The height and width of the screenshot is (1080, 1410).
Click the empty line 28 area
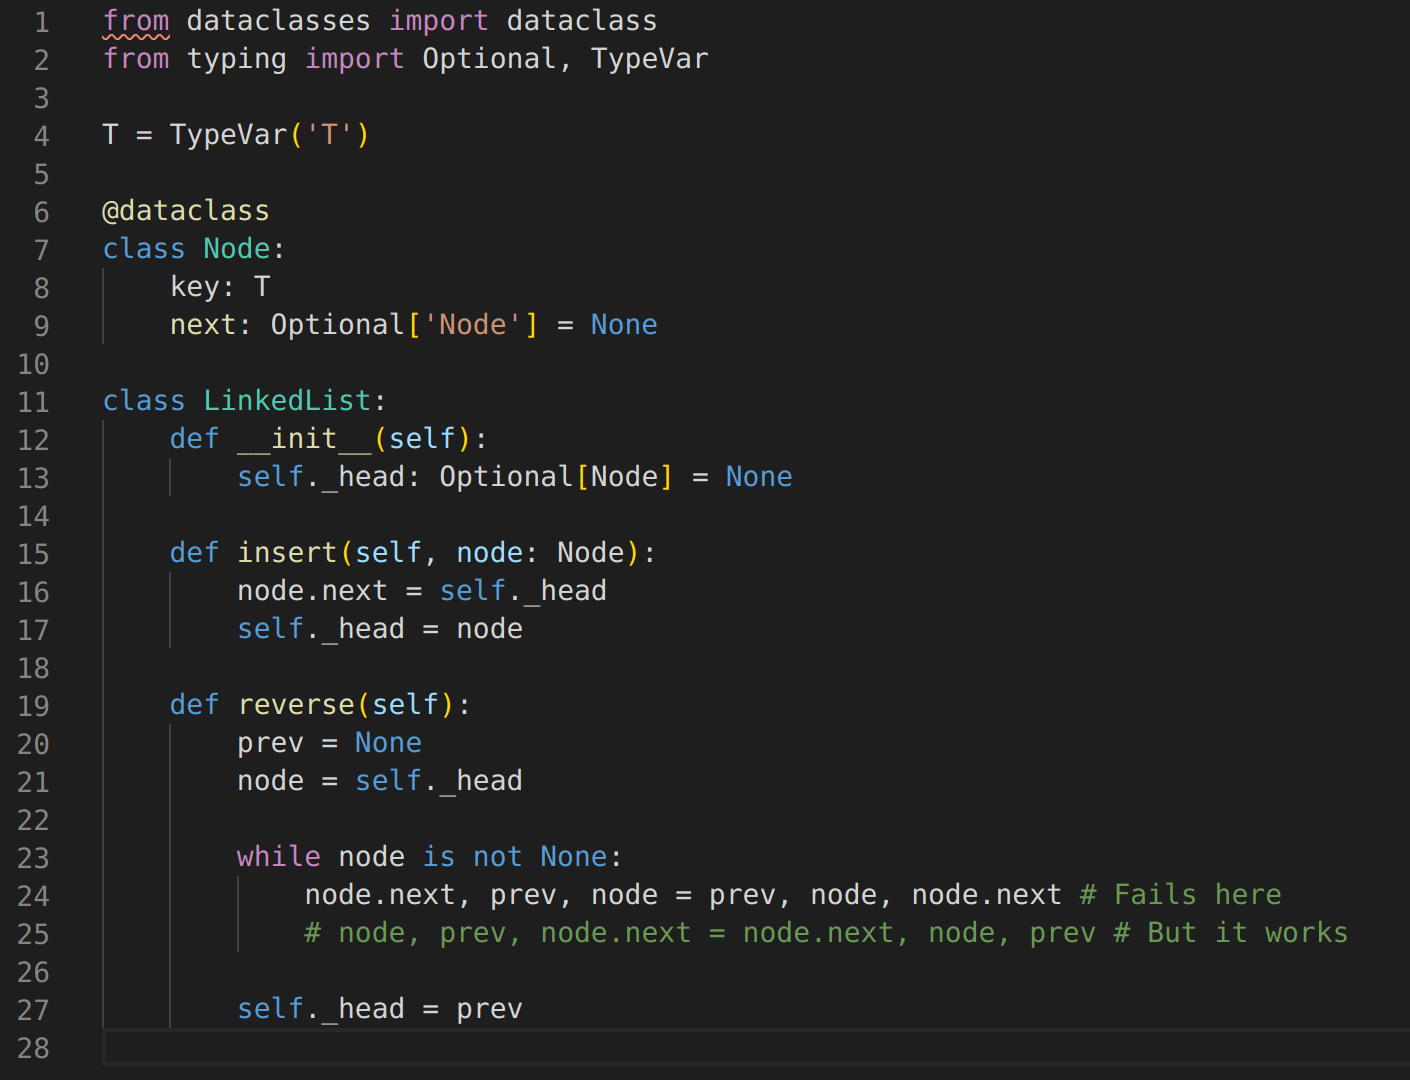400,1048
